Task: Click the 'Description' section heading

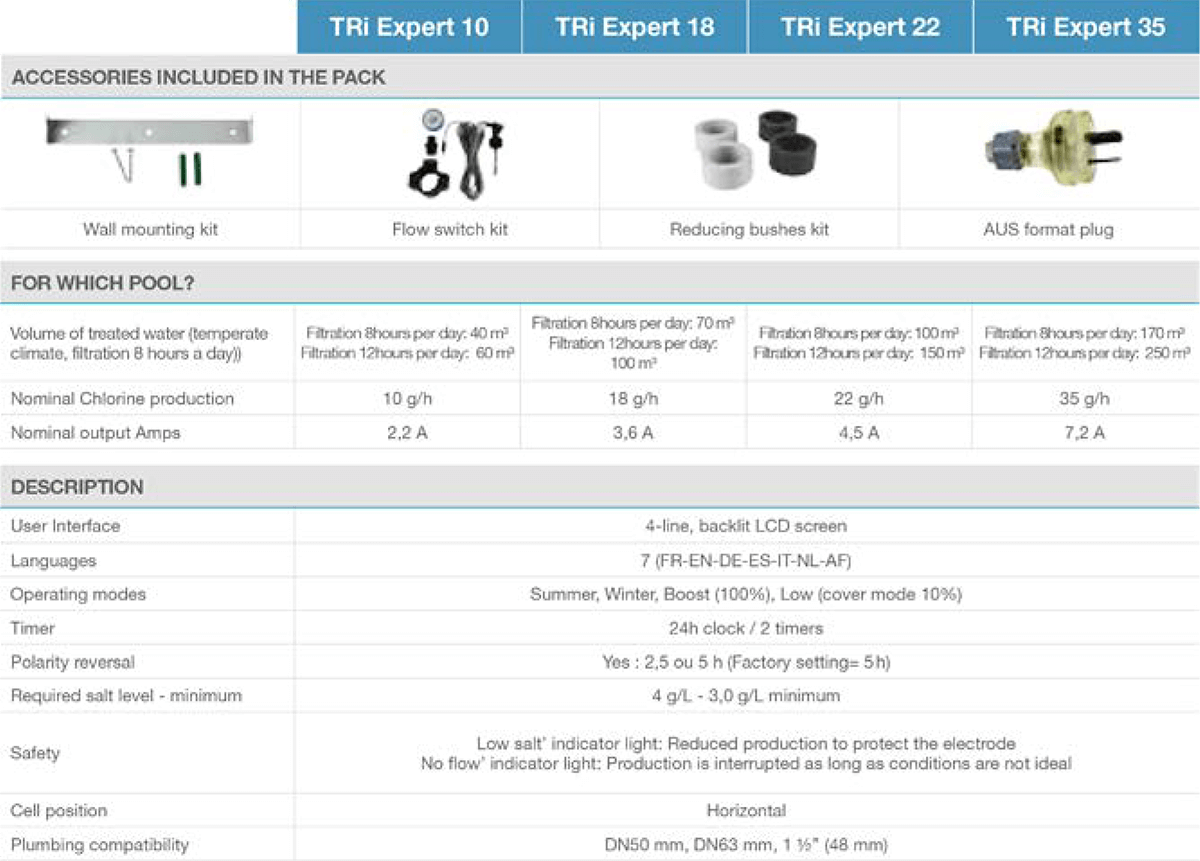Action: tap(77, 488)
